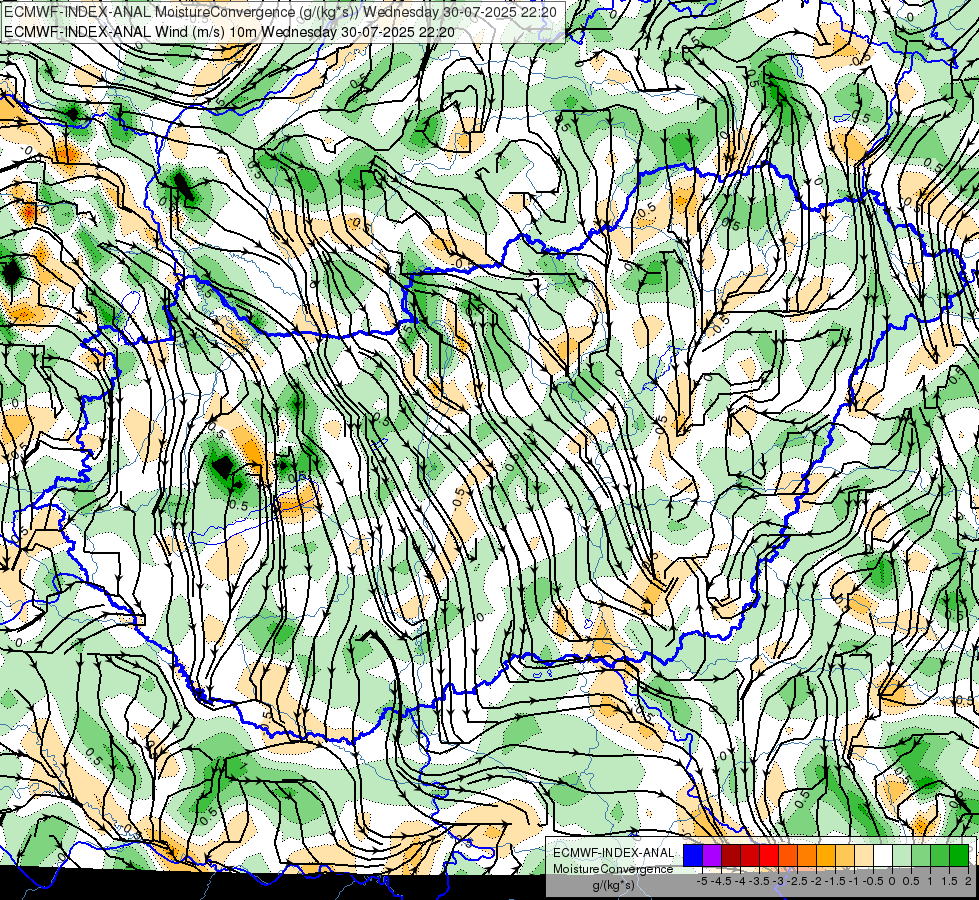979x900 pixels.
Task: Select the bright red swatch above -3
Action: (x=769, y=855)
